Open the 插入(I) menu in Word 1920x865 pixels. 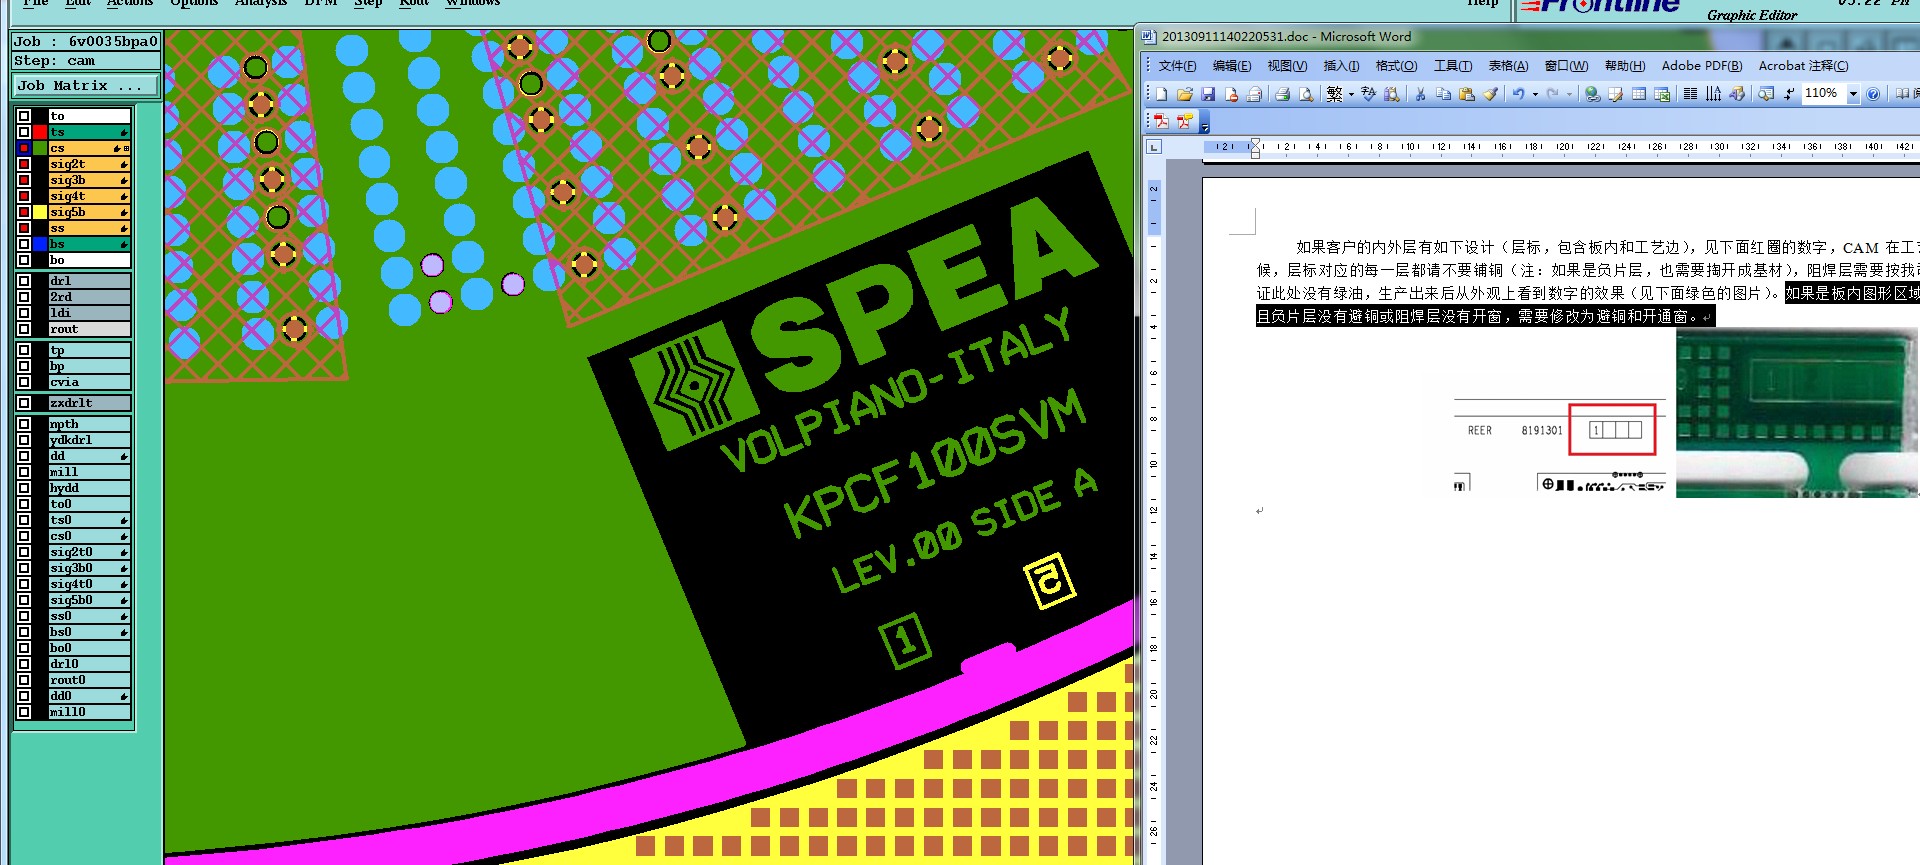1341,66
